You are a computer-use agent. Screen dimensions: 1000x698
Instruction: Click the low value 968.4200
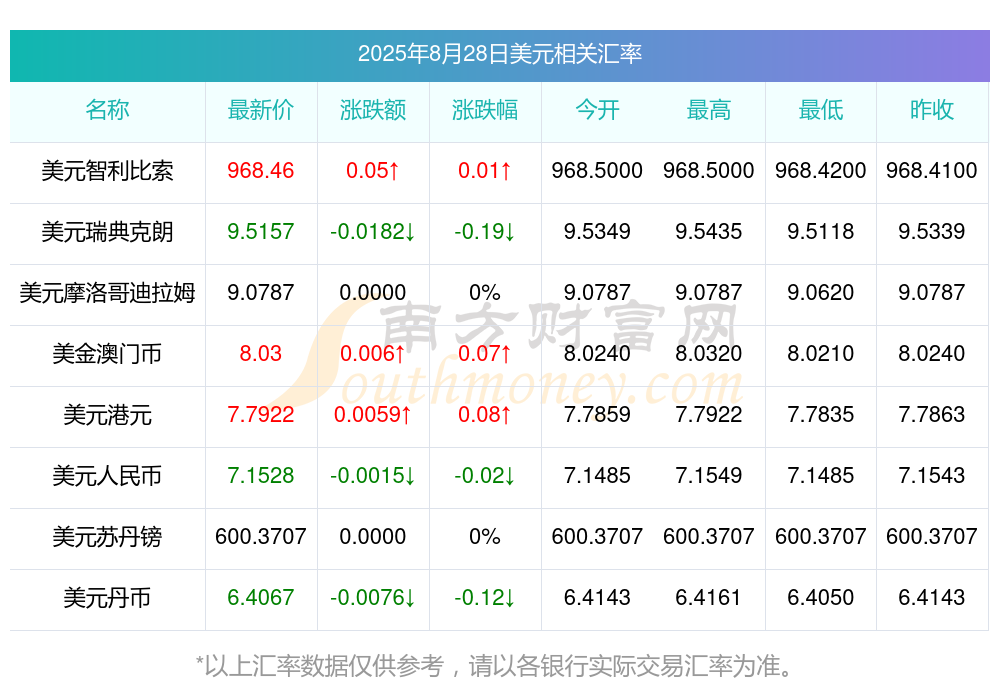821,171
